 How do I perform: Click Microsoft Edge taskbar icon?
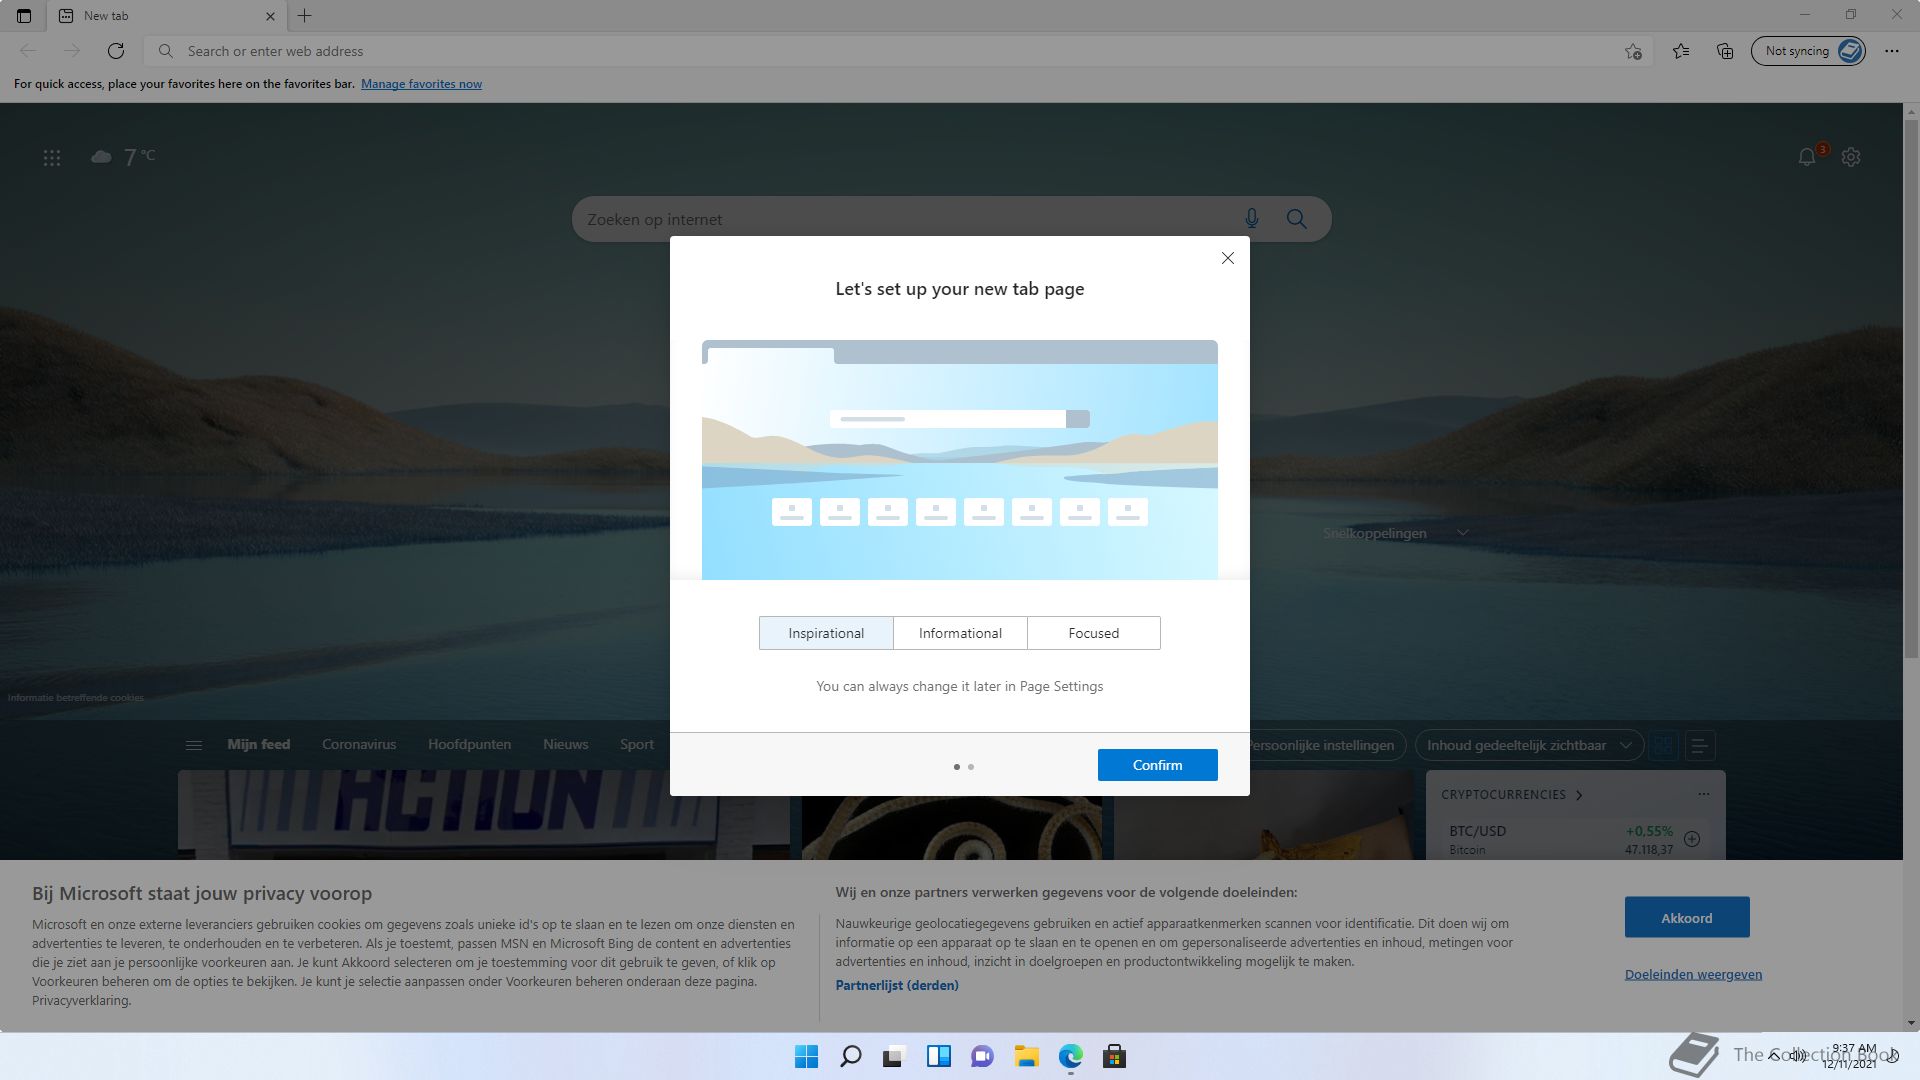[x=1070, y=1056]
